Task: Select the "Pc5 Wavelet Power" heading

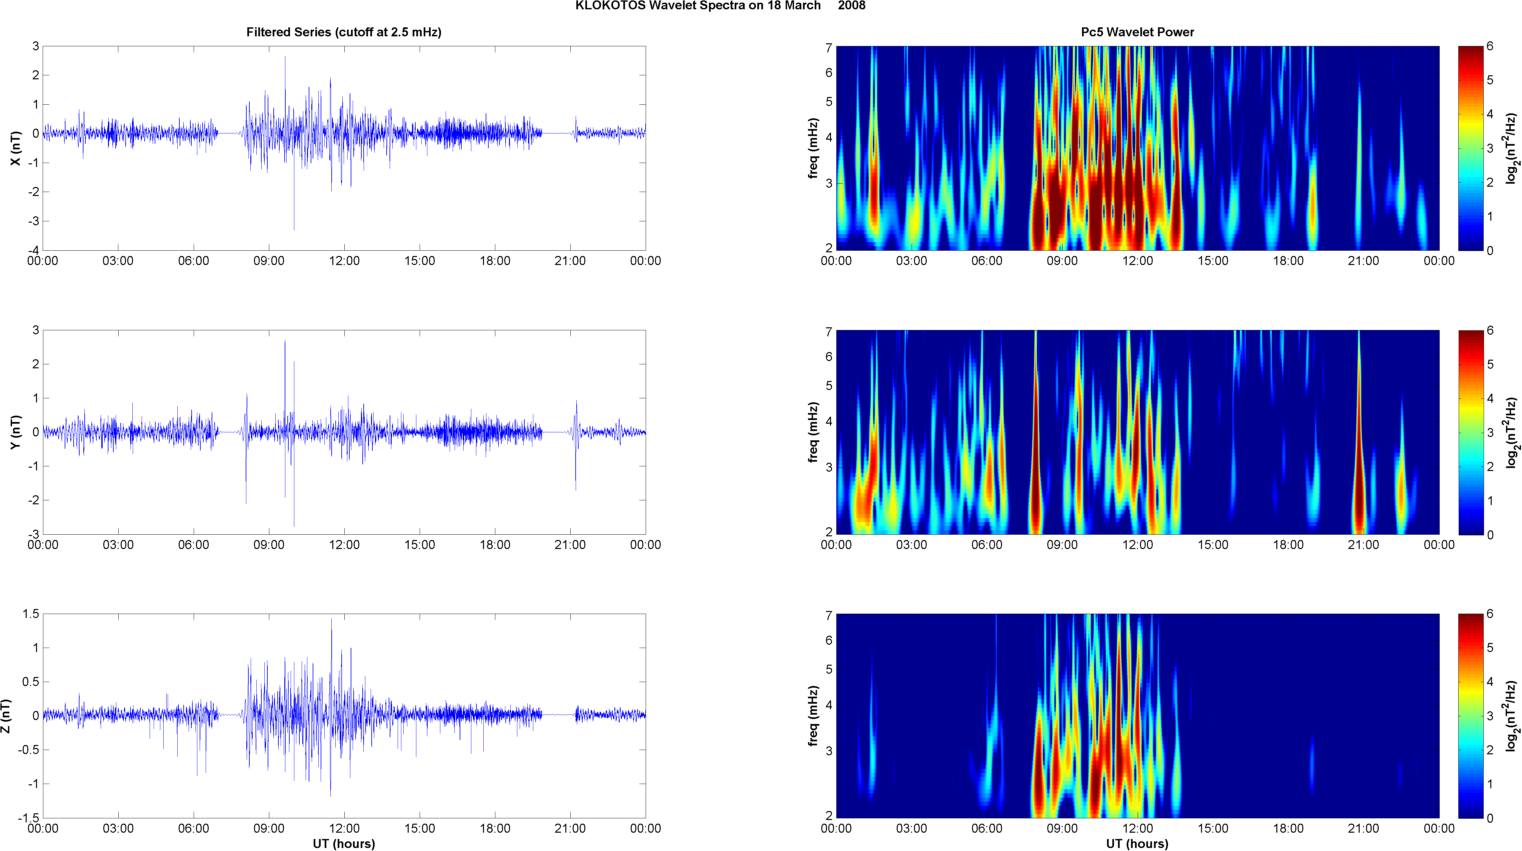Action: point(1137,32)
